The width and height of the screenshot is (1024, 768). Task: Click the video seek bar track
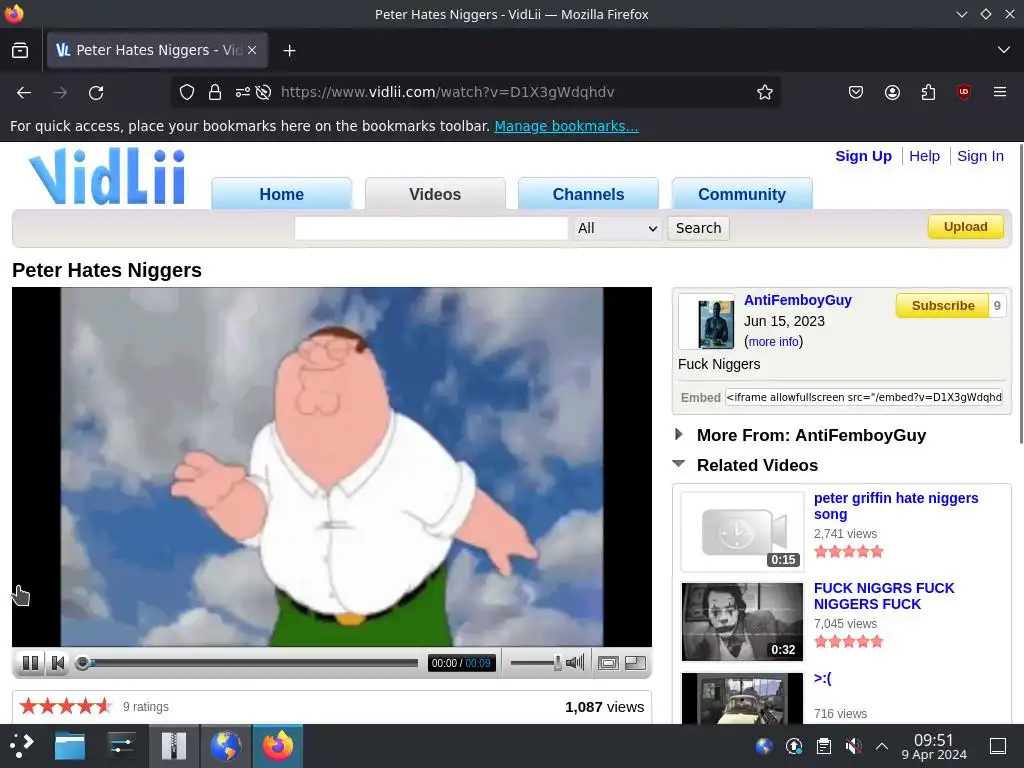(x=248, y=664)
